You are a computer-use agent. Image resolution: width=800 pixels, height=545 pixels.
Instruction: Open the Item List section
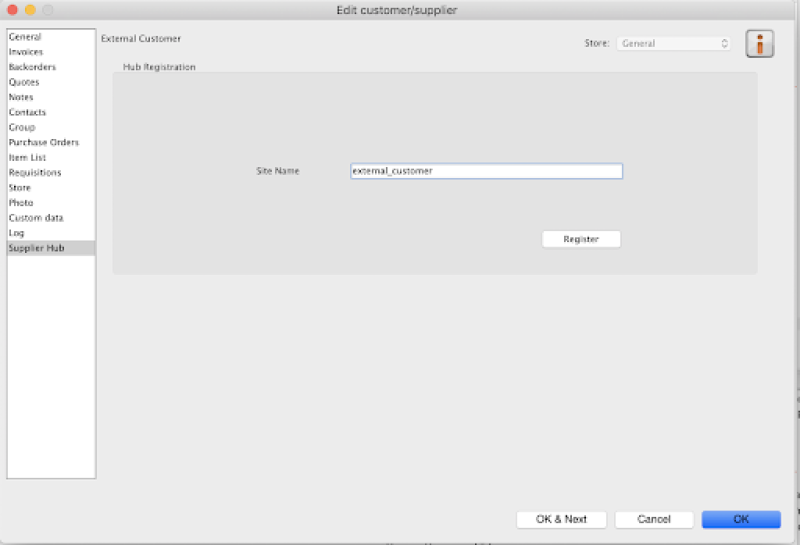pos(27,157)
